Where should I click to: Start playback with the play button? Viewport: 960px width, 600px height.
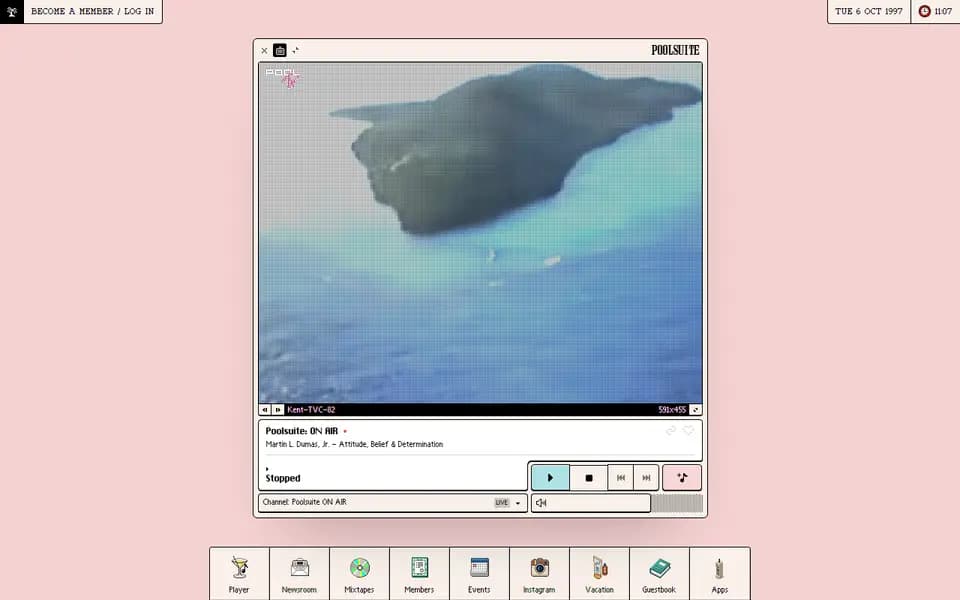click(x=550, y=478)
